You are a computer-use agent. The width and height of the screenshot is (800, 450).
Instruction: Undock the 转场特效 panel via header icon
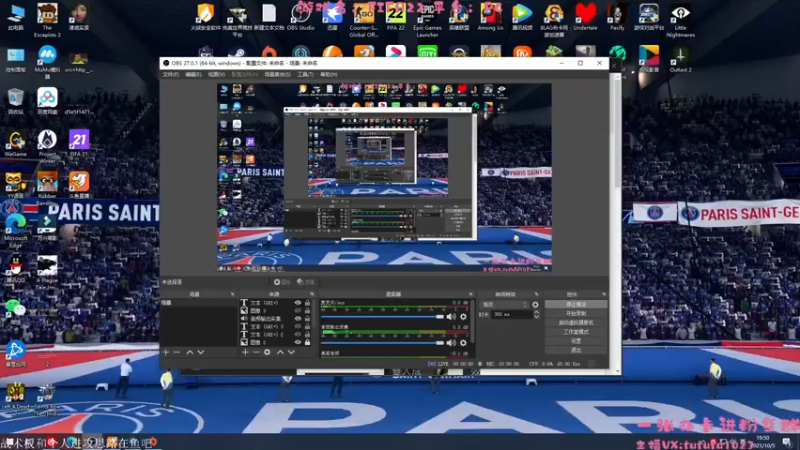[x=536, y=294]
